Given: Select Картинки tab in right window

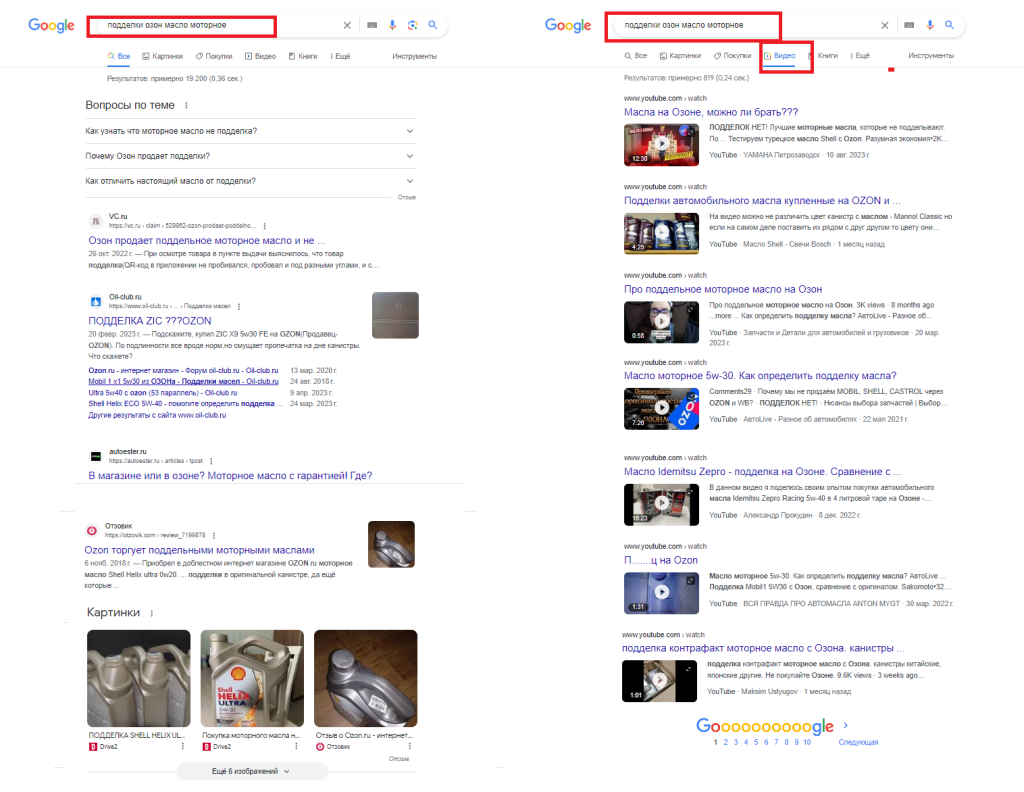Looking at the screenshot, I should 680,55.
